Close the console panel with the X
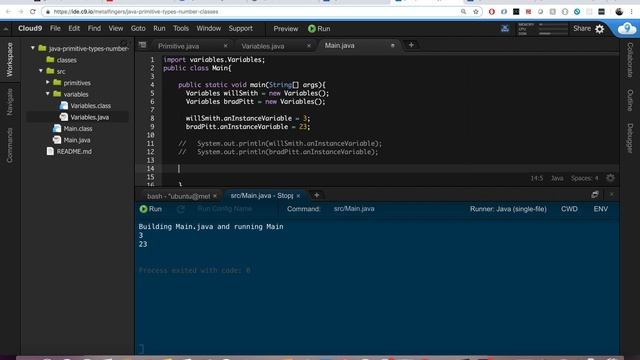Viewport: 640px width, 360px height. [611, 195]
